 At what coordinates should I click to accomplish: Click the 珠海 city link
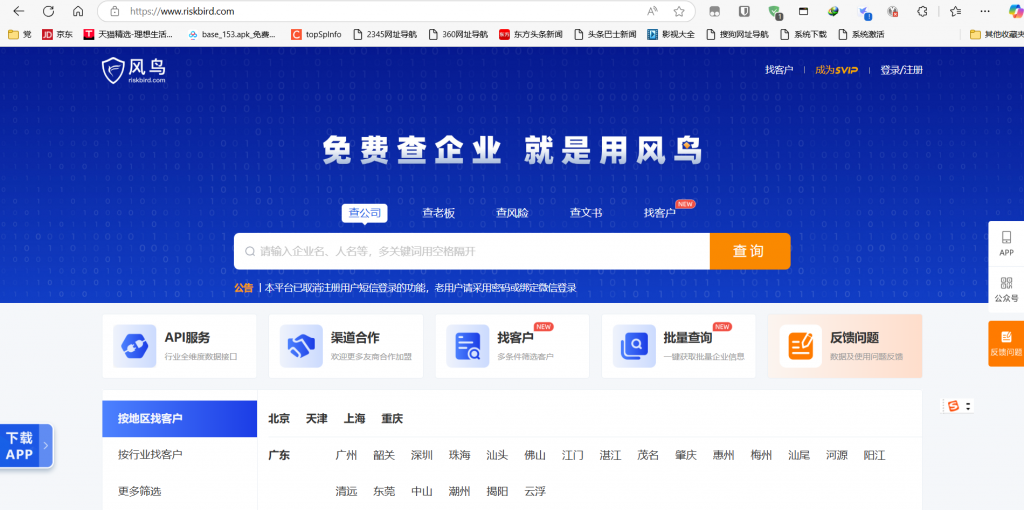(460, 455)
